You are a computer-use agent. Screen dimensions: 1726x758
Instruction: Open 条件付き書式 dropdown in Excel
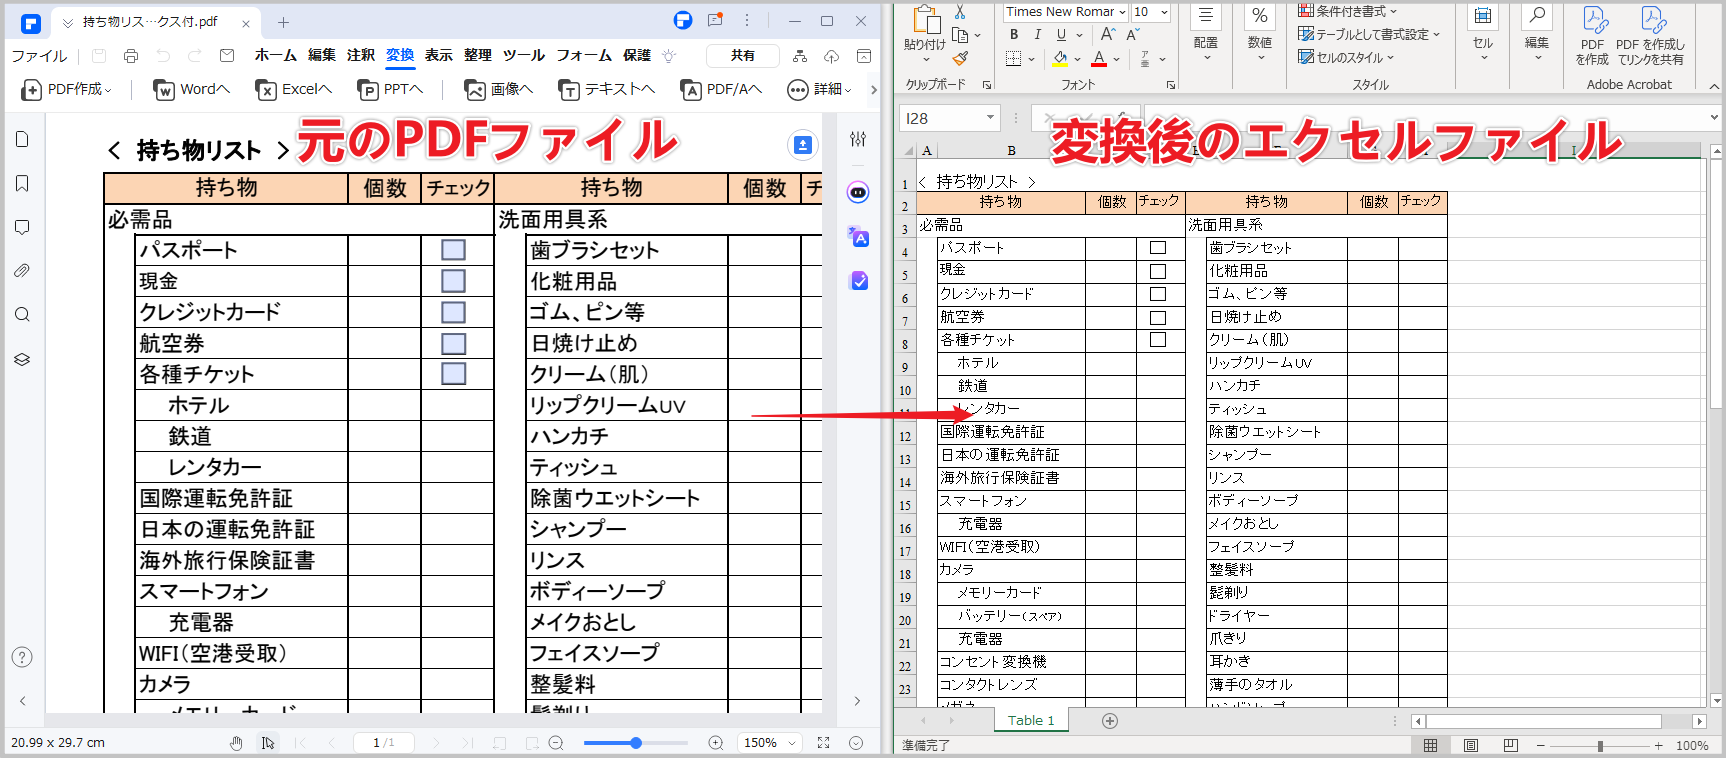1347,11
